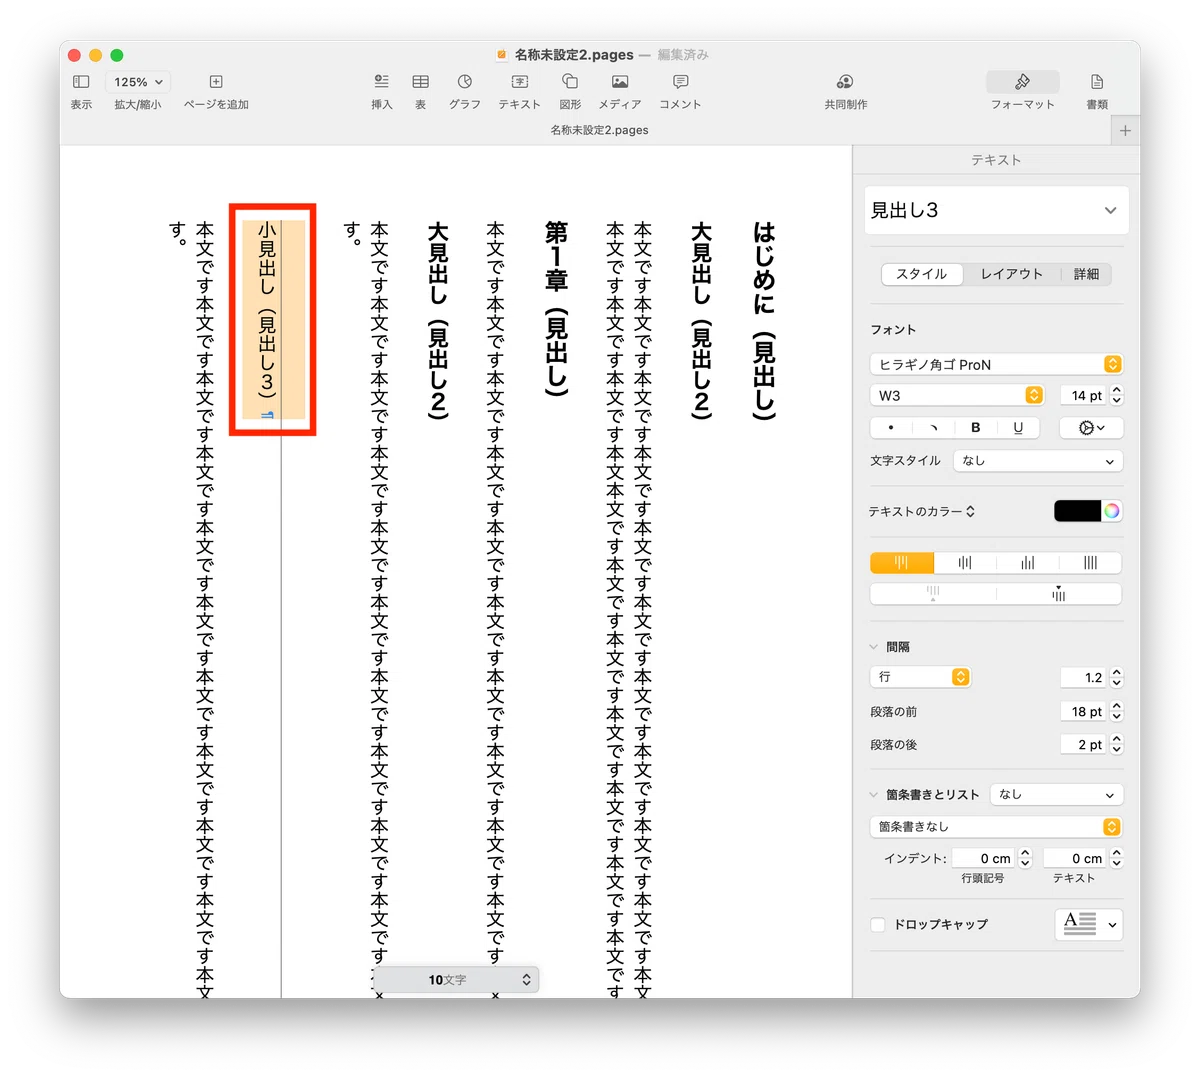Adjust font size with its stepper arrows
Screen dimensions: 1200x1077
coord(1117,395)
